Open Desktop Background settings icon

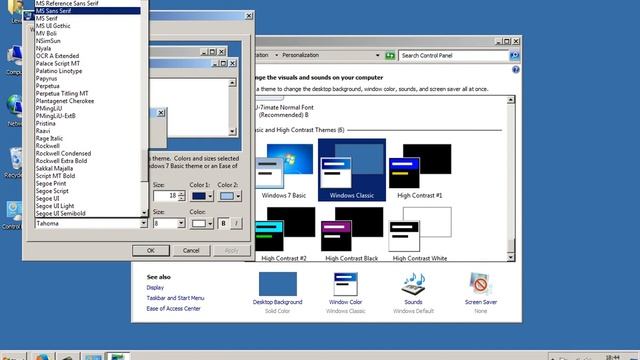coord(278,284)
